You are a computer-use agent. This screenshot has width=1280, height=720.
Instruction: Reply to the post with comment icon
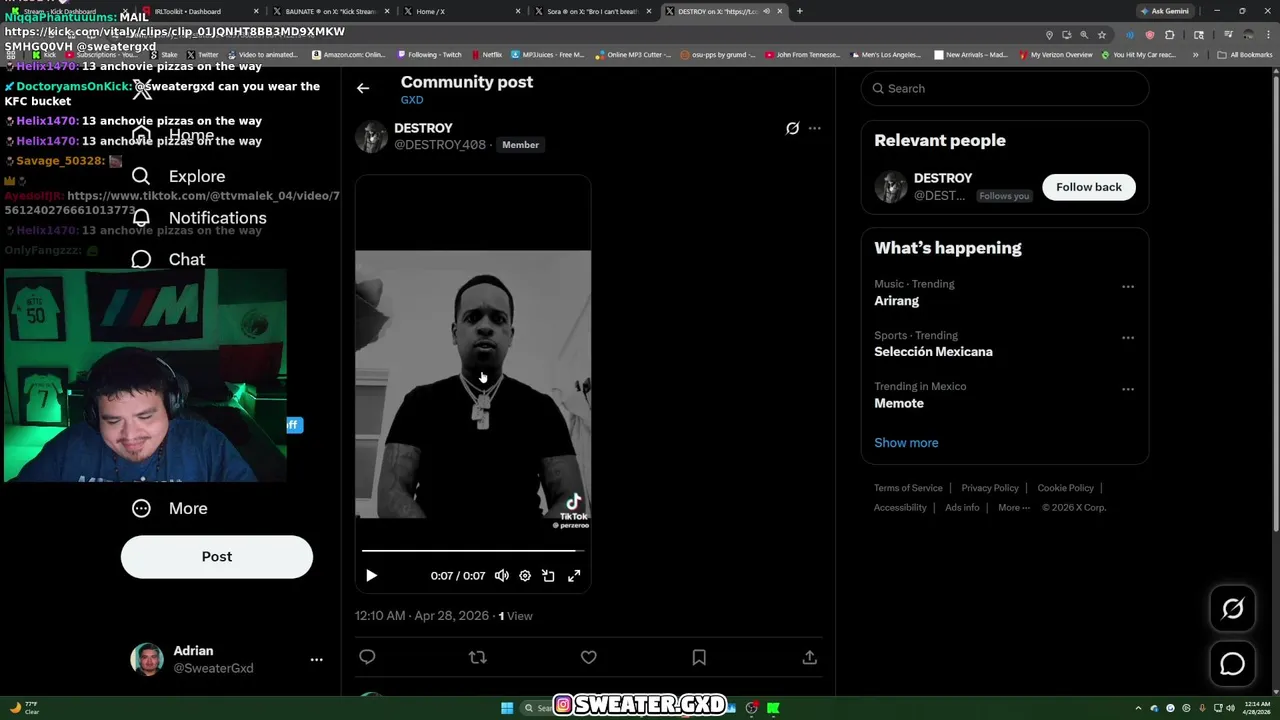coord(367,657)
